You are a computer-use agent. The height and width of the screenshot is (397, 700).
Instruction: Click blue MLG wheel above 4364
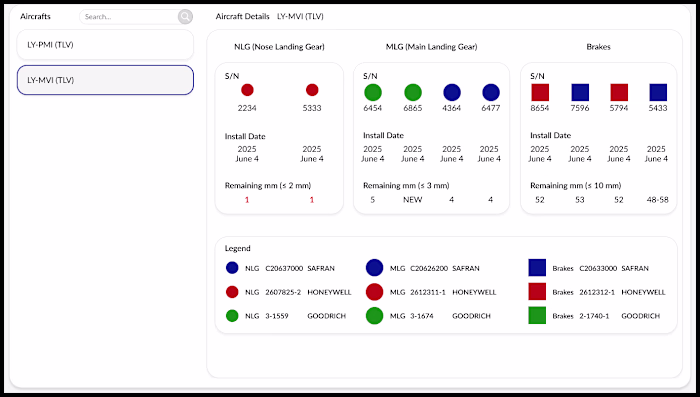tap(452, 92)
